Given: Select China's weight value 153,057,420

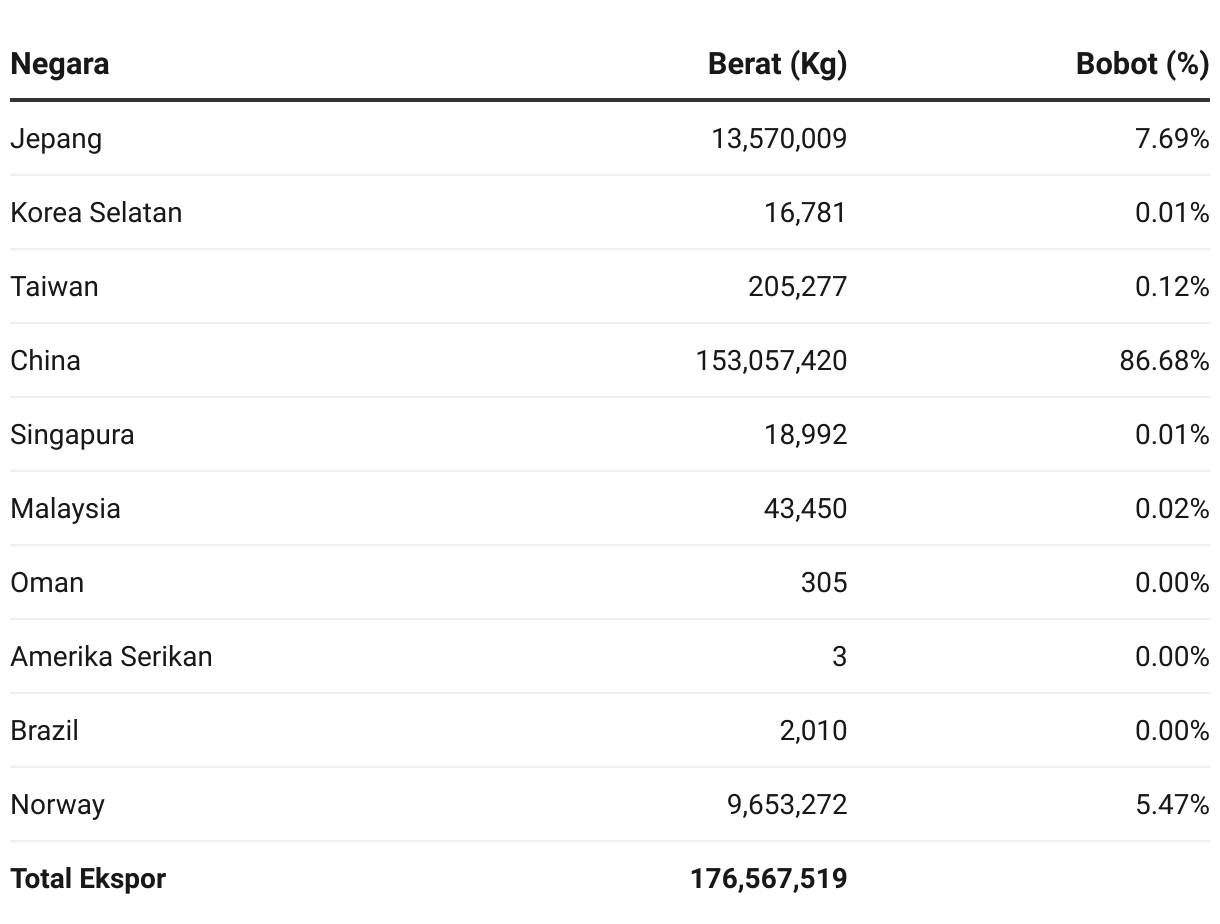Looking at the screenshot, I should tap(771, 361).
